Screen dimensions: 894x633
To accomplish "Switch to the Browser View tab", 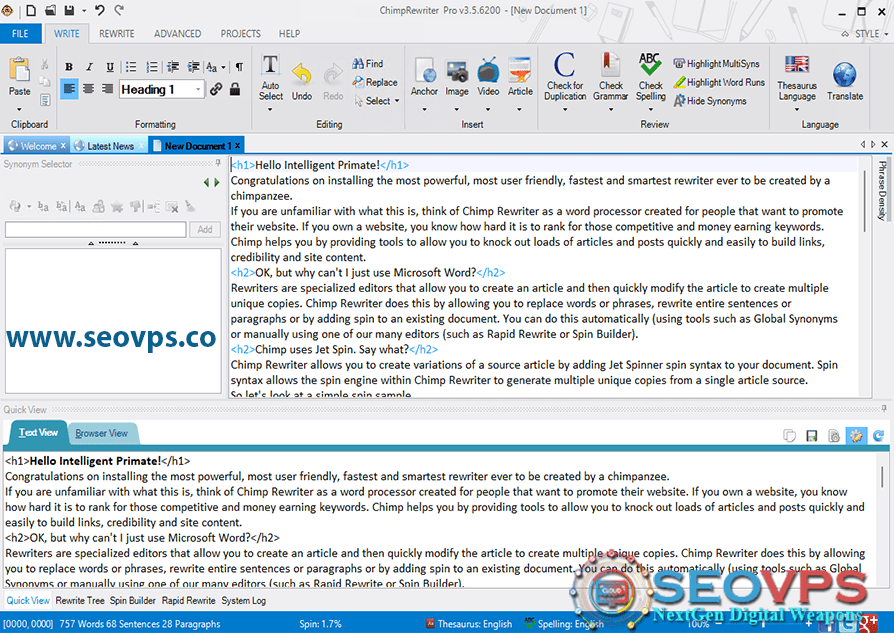I will tap(101, 433).
